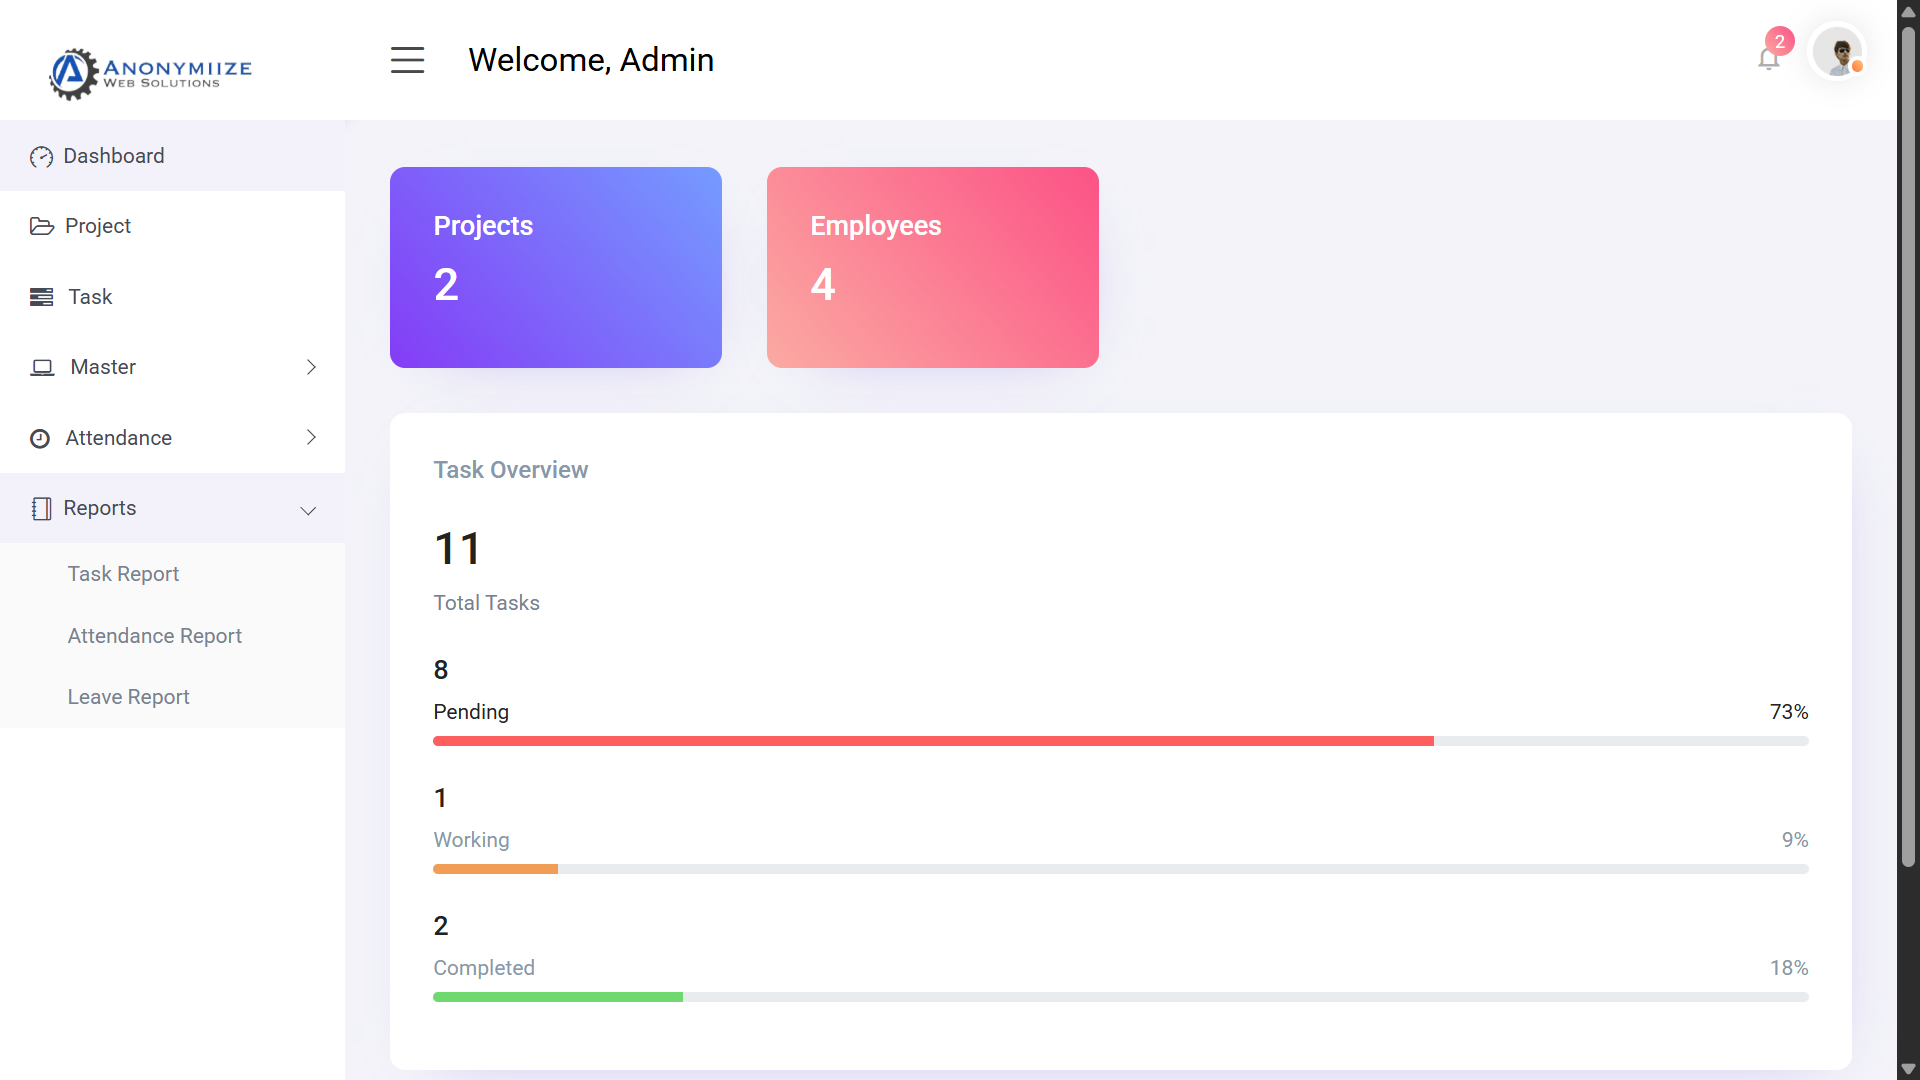Click the Dashboard gauge icon
Image resolution: width=1920 pixels, height=1080 pixels.
point(41,157)
